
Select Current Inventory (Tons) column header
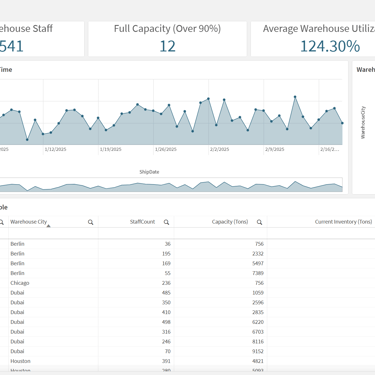coord(343,222)
